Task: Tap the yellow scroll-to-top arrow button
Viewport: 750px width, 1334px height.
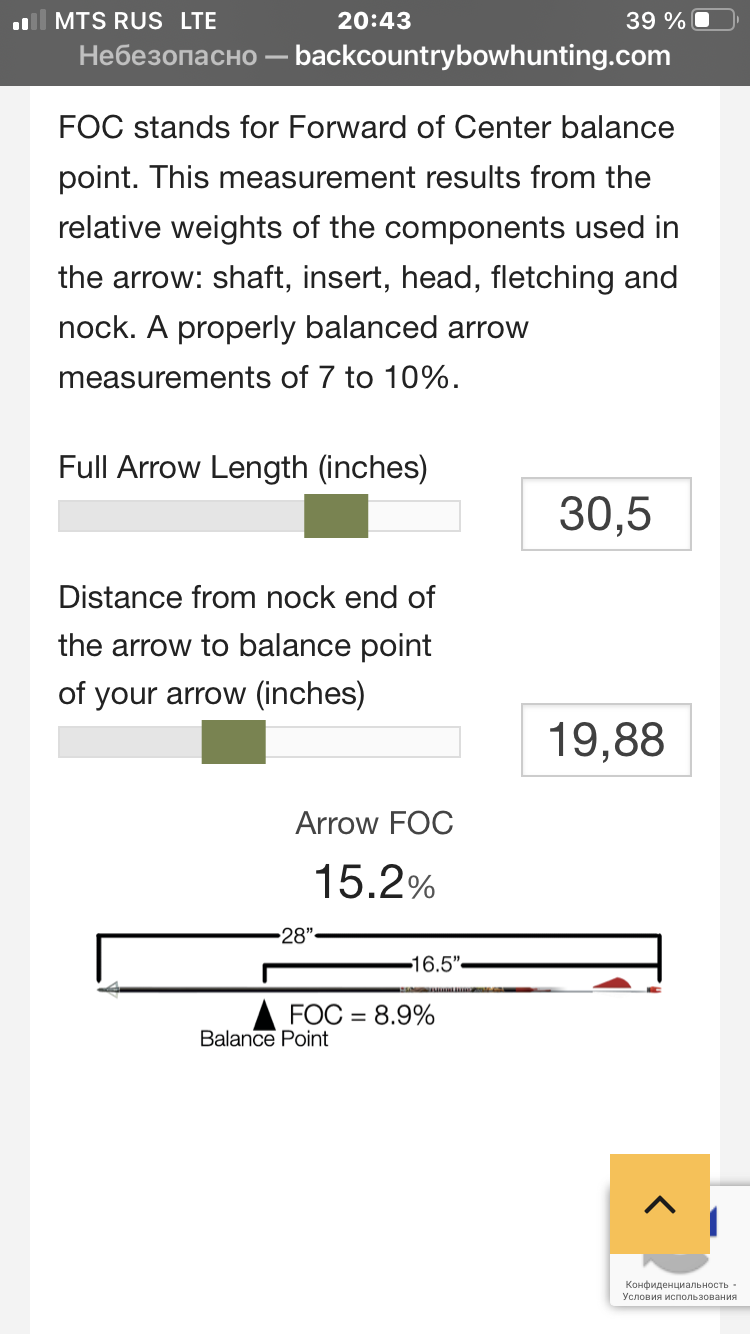Action: coord(660,1204)
